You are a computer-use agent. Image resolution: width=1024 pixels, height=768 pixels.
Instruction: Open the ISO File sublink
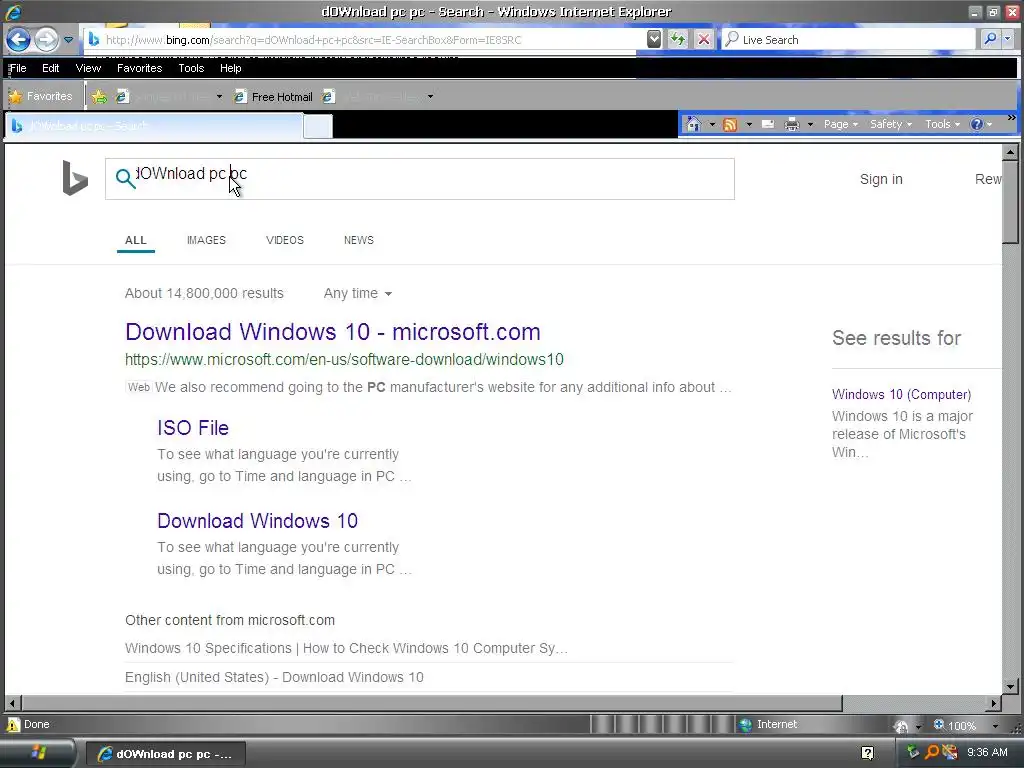193,428
